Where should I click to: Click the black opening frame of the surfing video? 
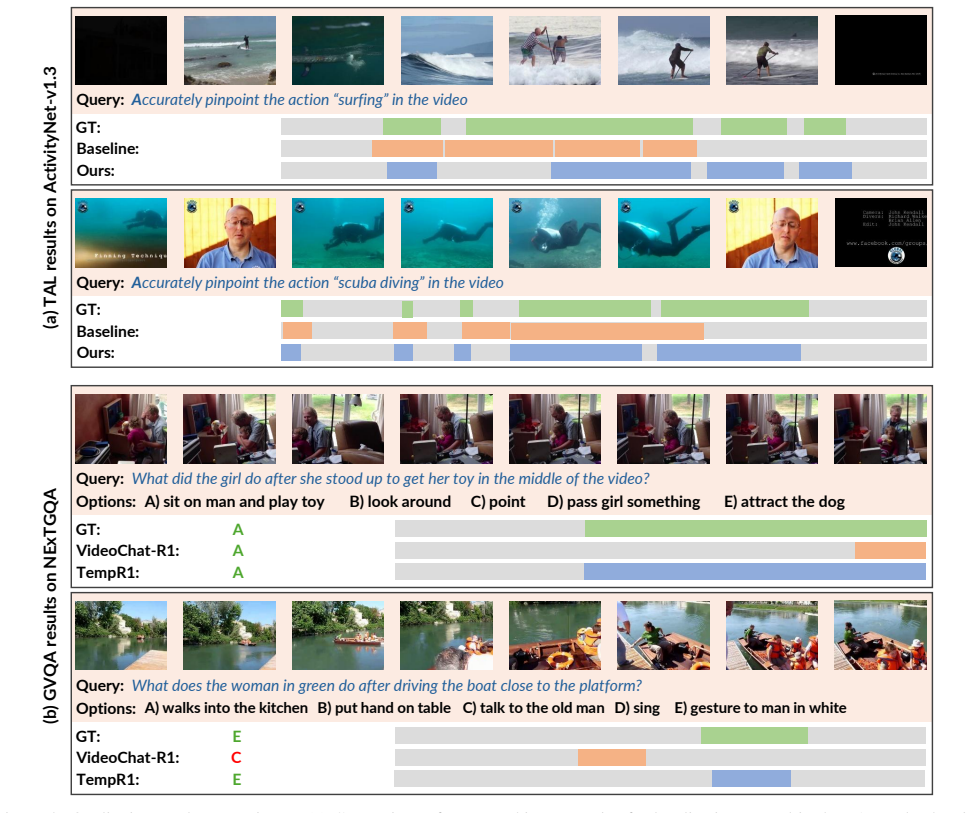121,50
